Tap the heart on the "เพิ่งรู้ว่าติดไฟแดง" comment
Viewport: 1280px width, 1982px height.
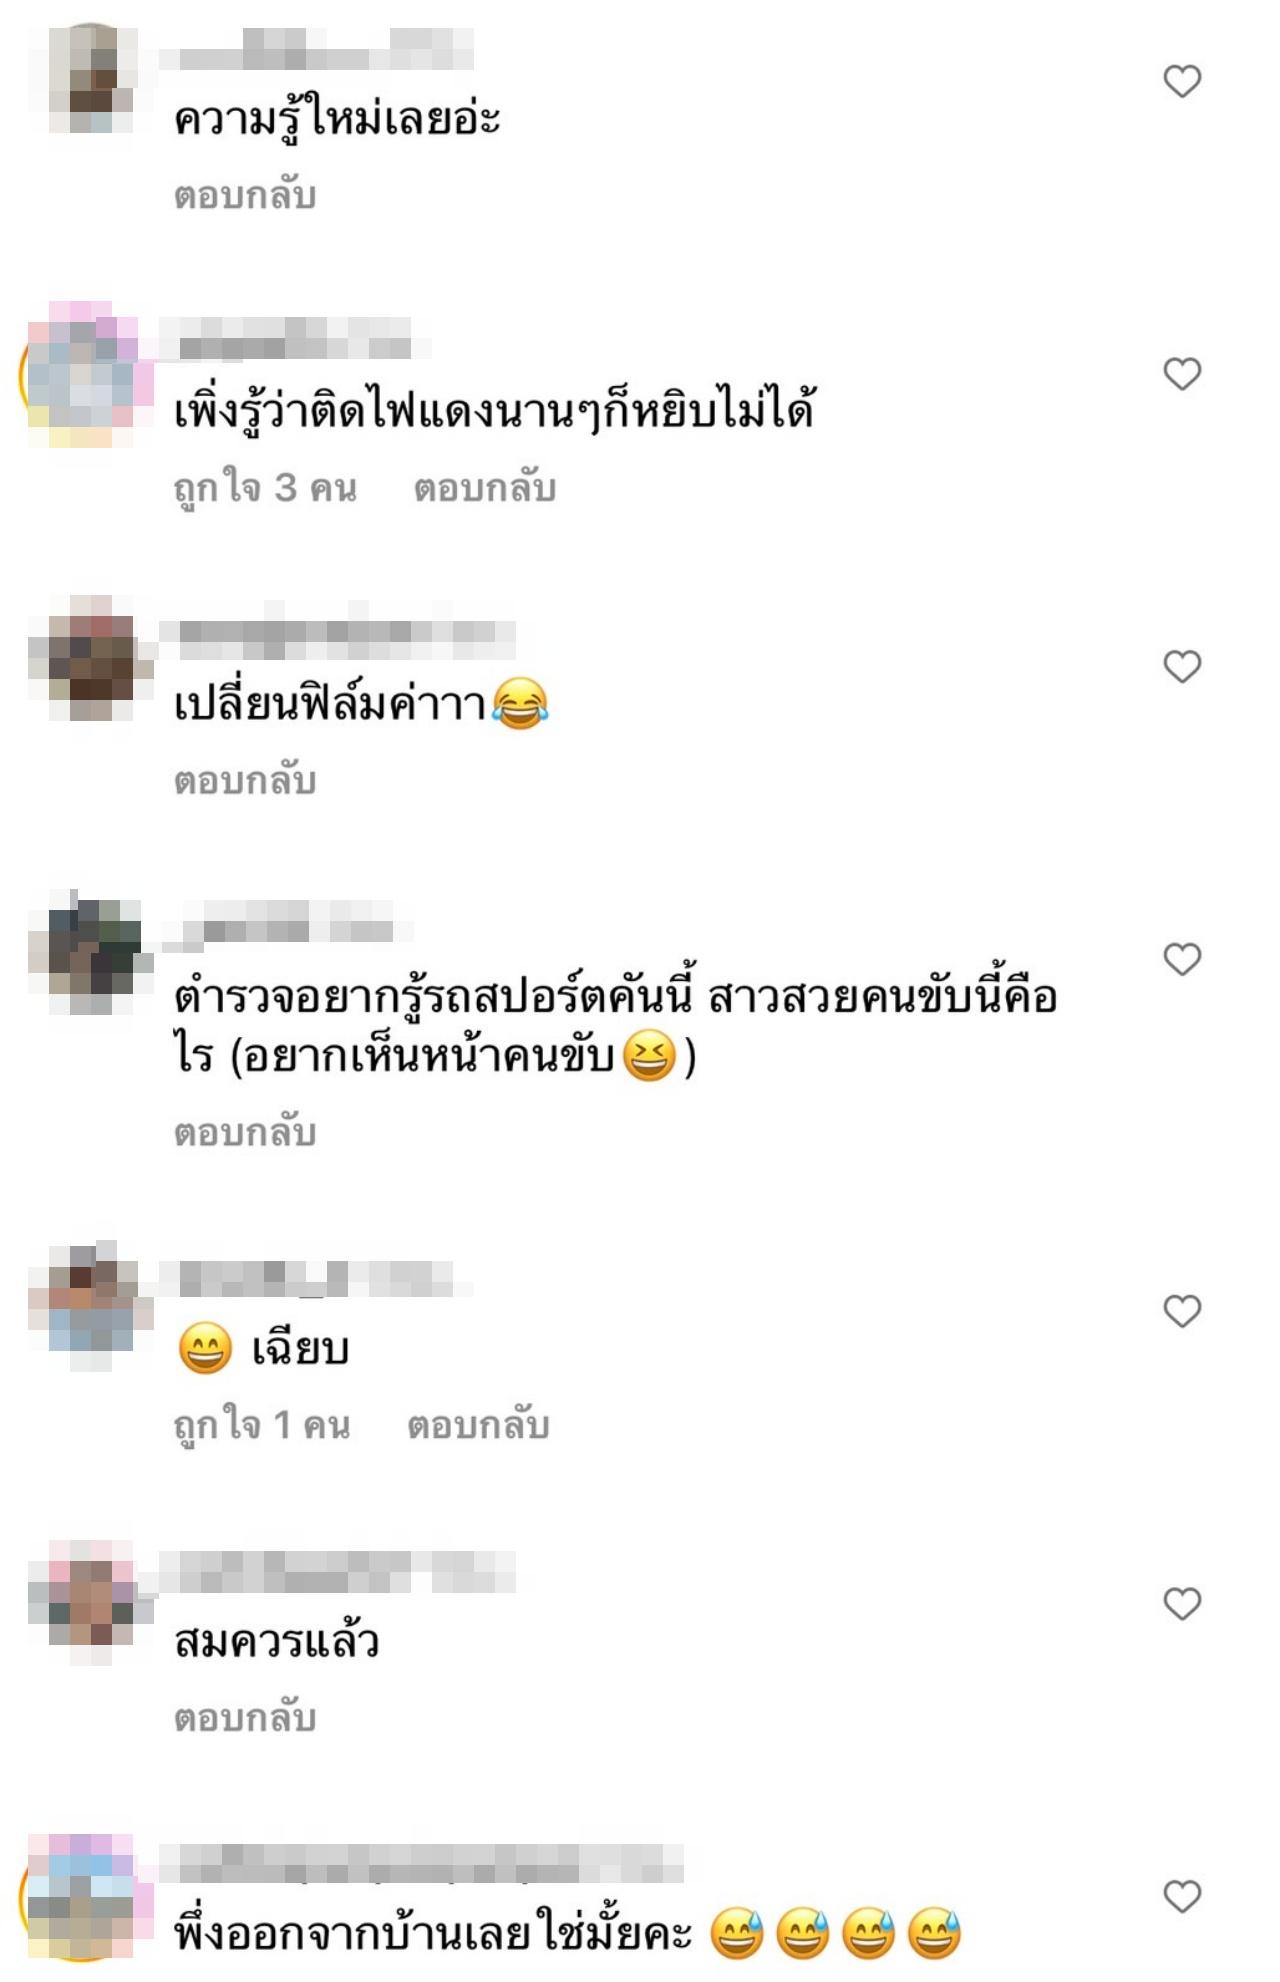click(1182, 374)
